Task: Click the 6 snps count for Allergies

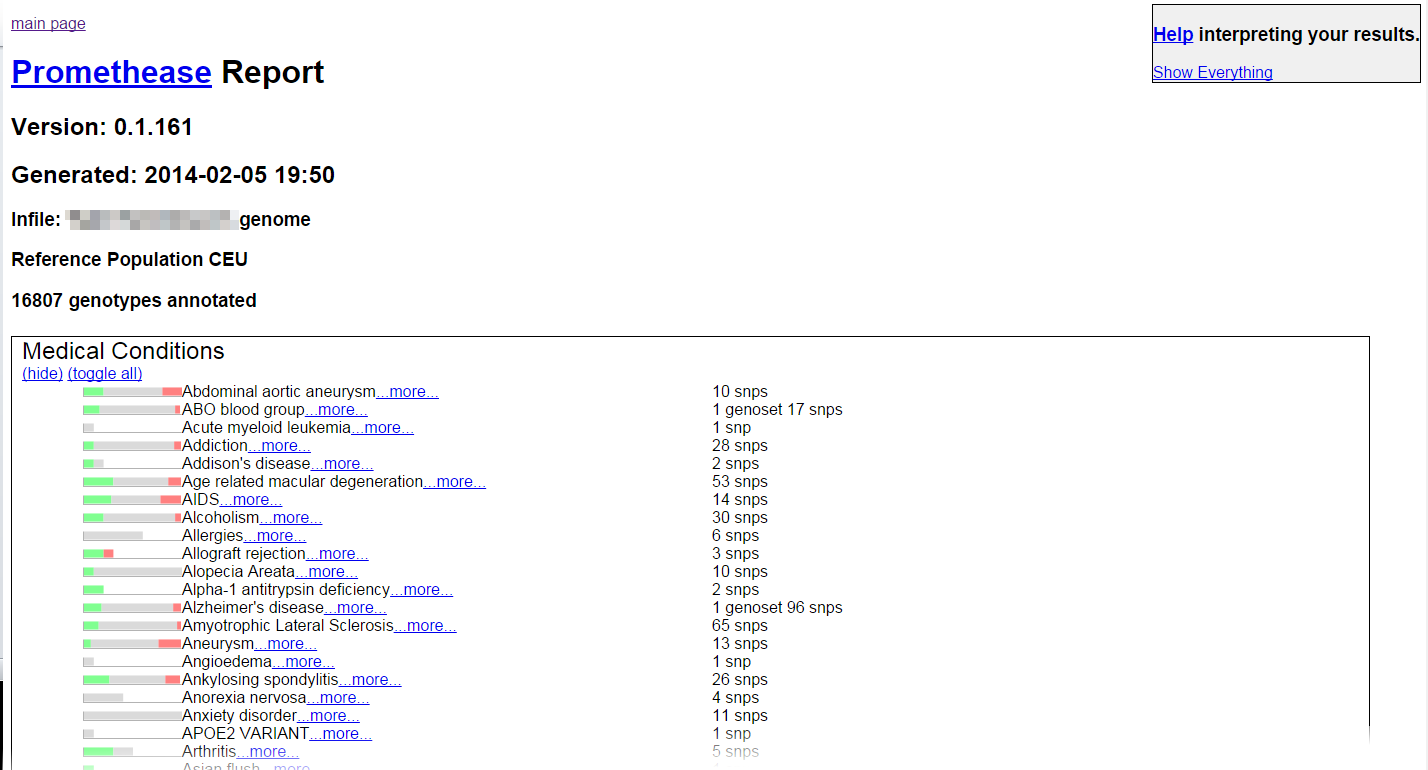Action: coord(736,536)
